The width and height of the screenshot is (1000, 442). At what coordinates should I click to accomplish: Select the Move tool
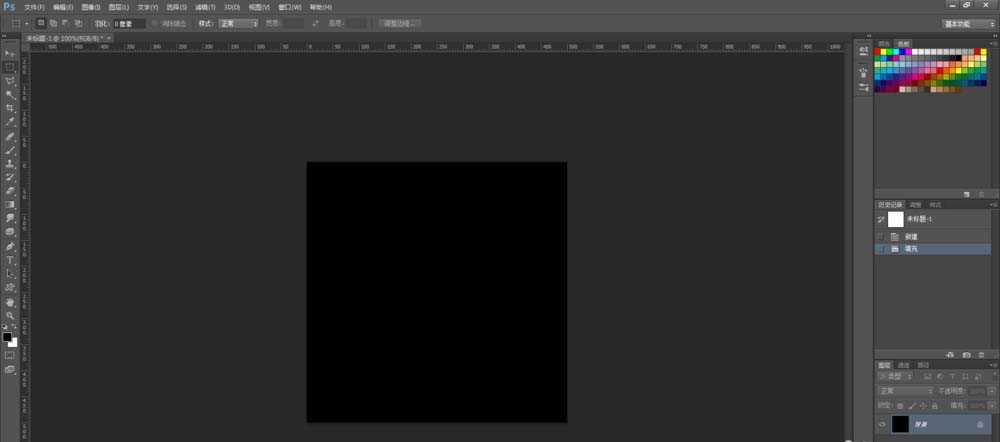point(10,53)
